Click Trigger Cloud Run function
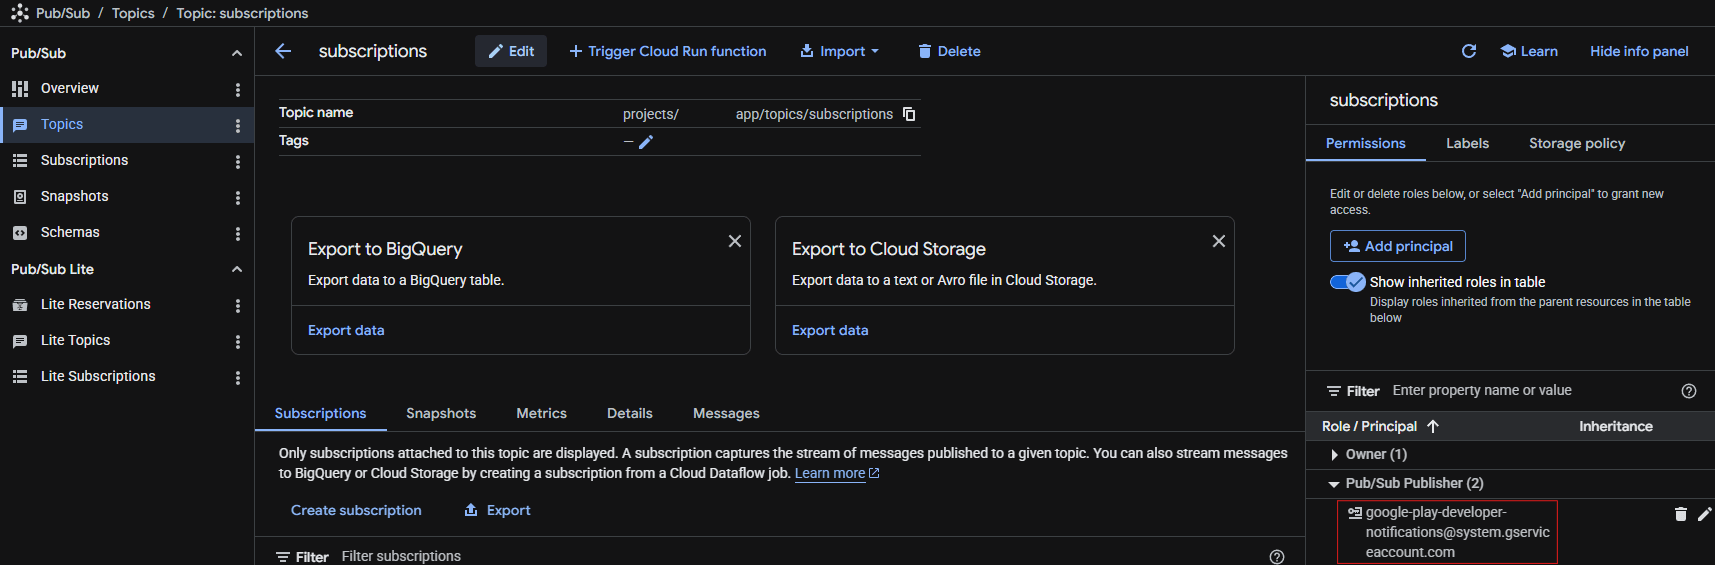The image size is (1715, 565). [668, 51]
